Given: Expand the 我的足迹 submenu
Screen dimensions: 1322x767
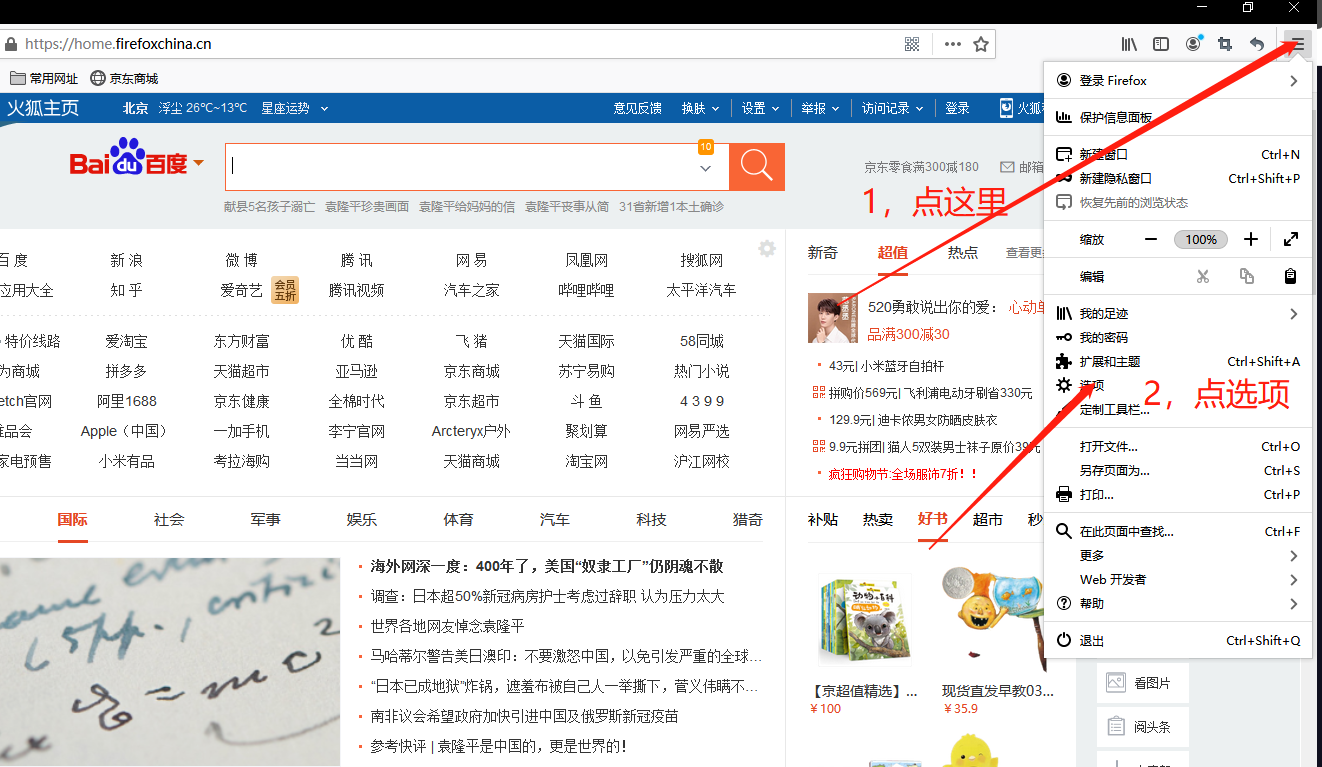Looking at the screenshot, I should pos(1177,313).
